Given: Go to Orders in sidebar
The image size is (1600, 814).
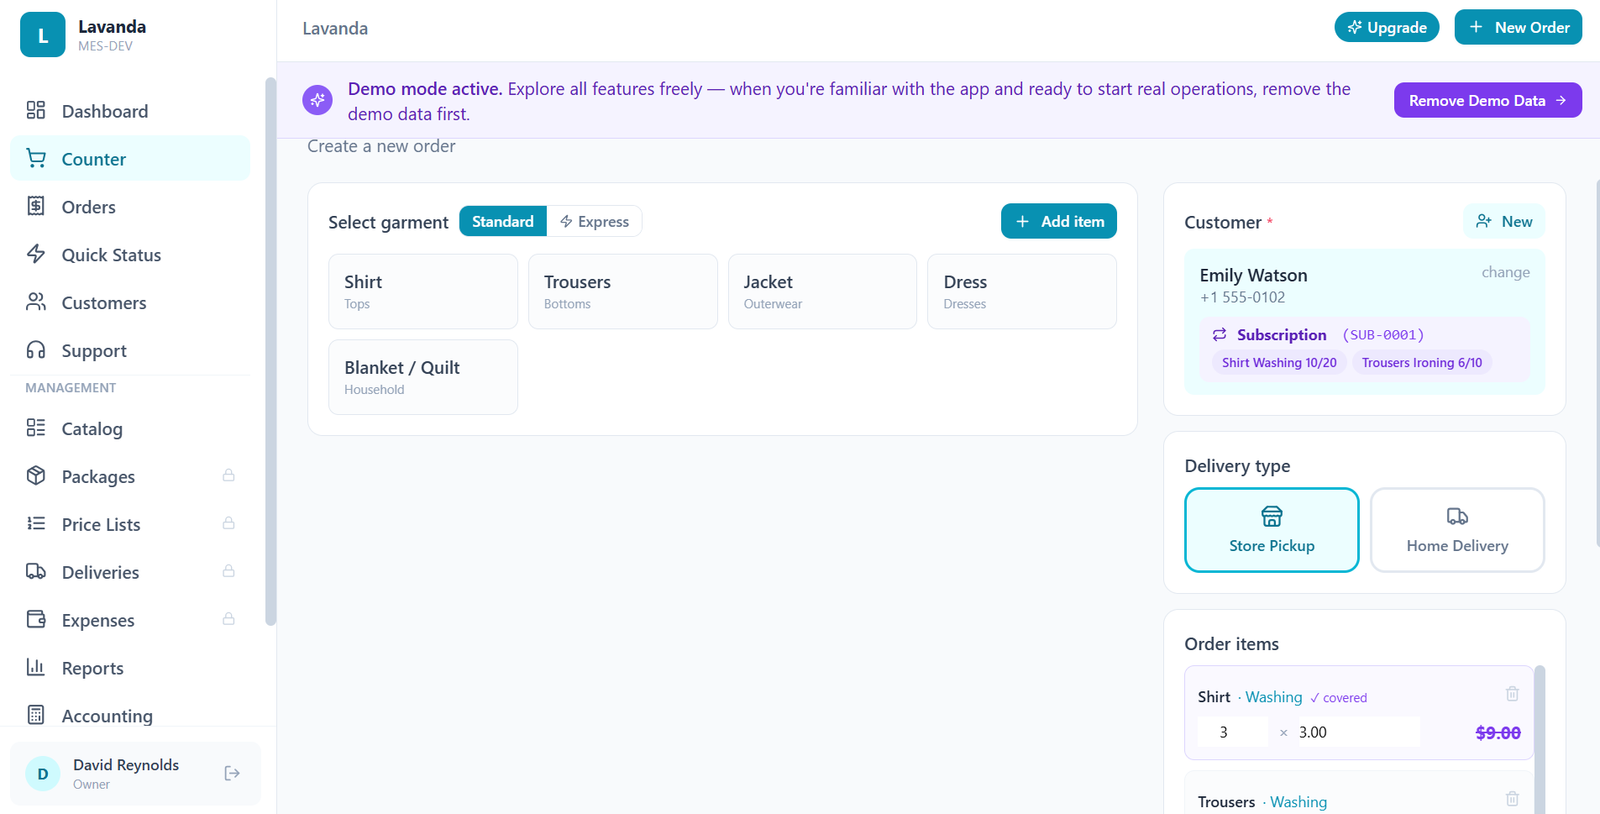Looking at the screenshot, I should pos(130,207).
